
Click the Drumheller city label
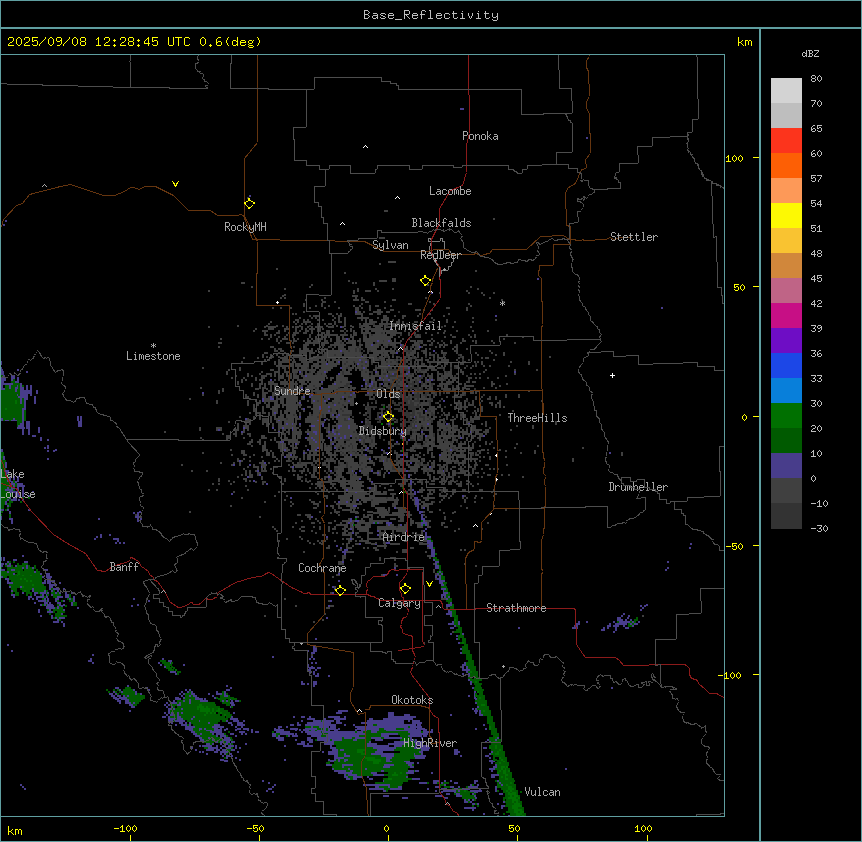tap(638, 487)
